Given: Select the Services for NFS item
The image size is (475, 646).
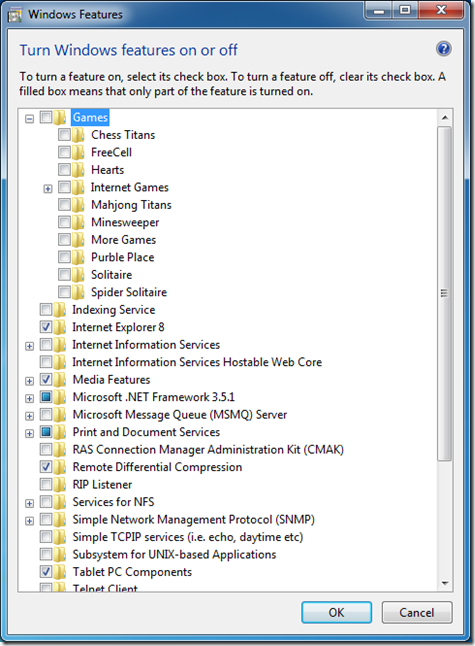Looking at the screenshot, I should tap(113, 502).
